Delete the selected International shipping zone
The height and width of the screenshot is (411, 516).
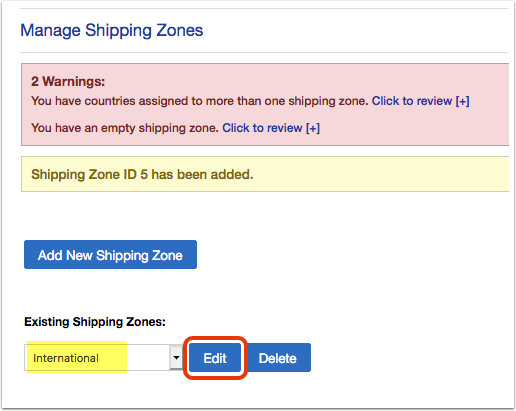tap(277, 358)
